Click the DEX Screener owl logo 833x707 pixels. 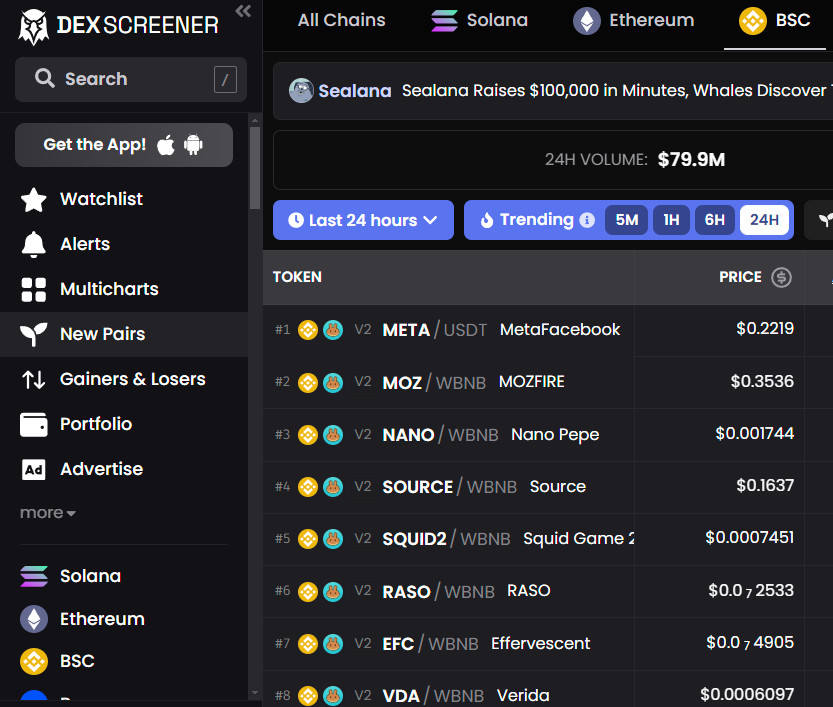click(x=33, y=27)
